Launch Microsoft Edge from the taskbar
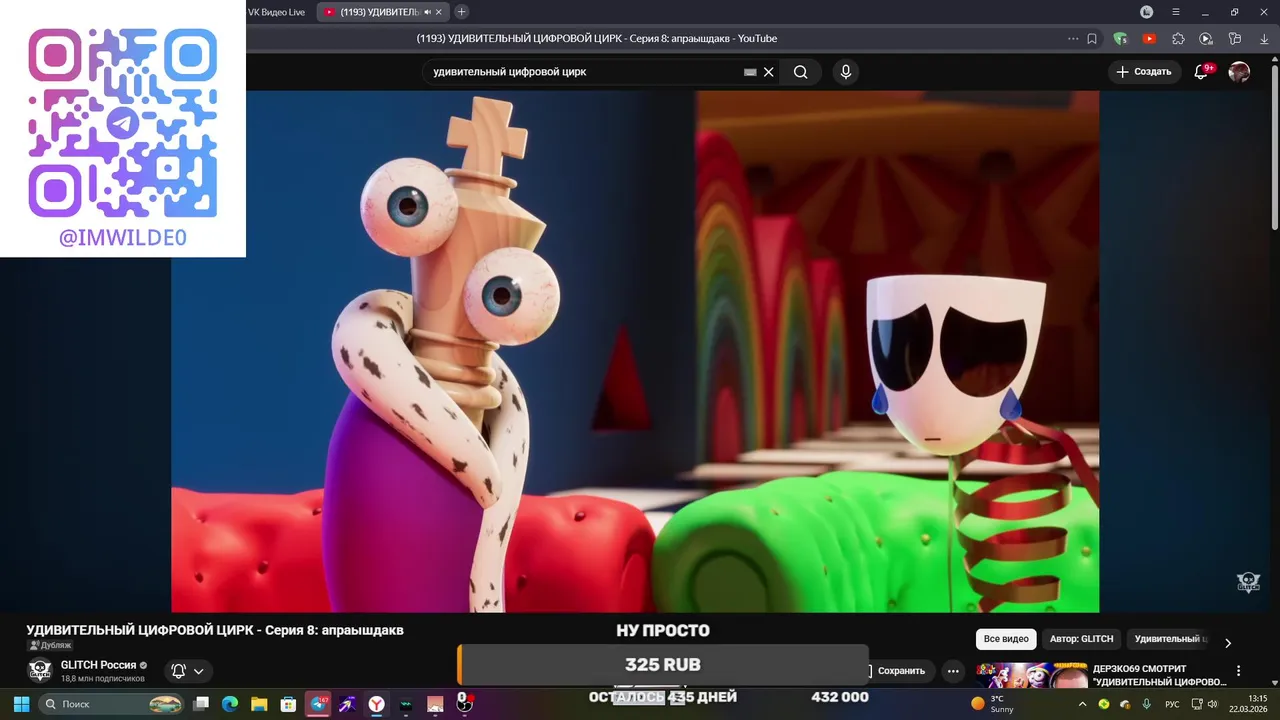The image size is (1280, 720). click(230, 704)
